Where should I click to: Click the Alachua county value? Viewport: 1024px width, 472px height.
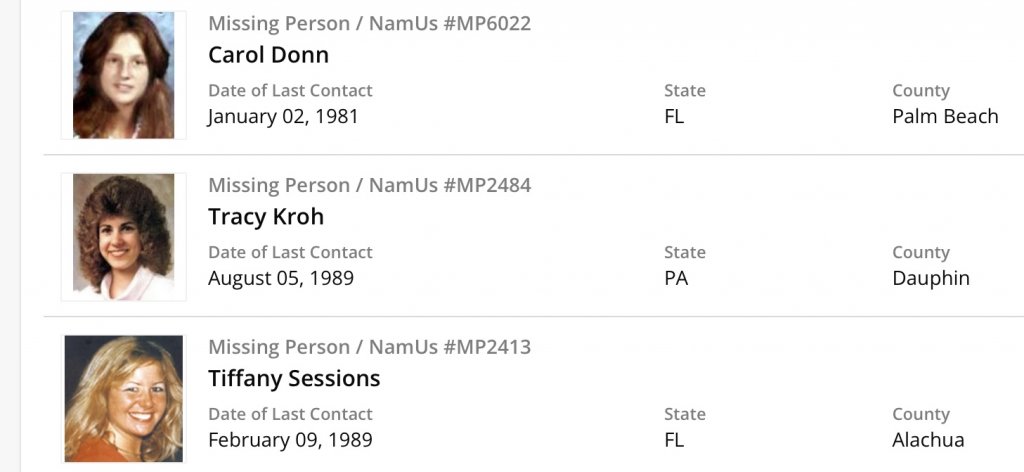click(x=928, y=440)
